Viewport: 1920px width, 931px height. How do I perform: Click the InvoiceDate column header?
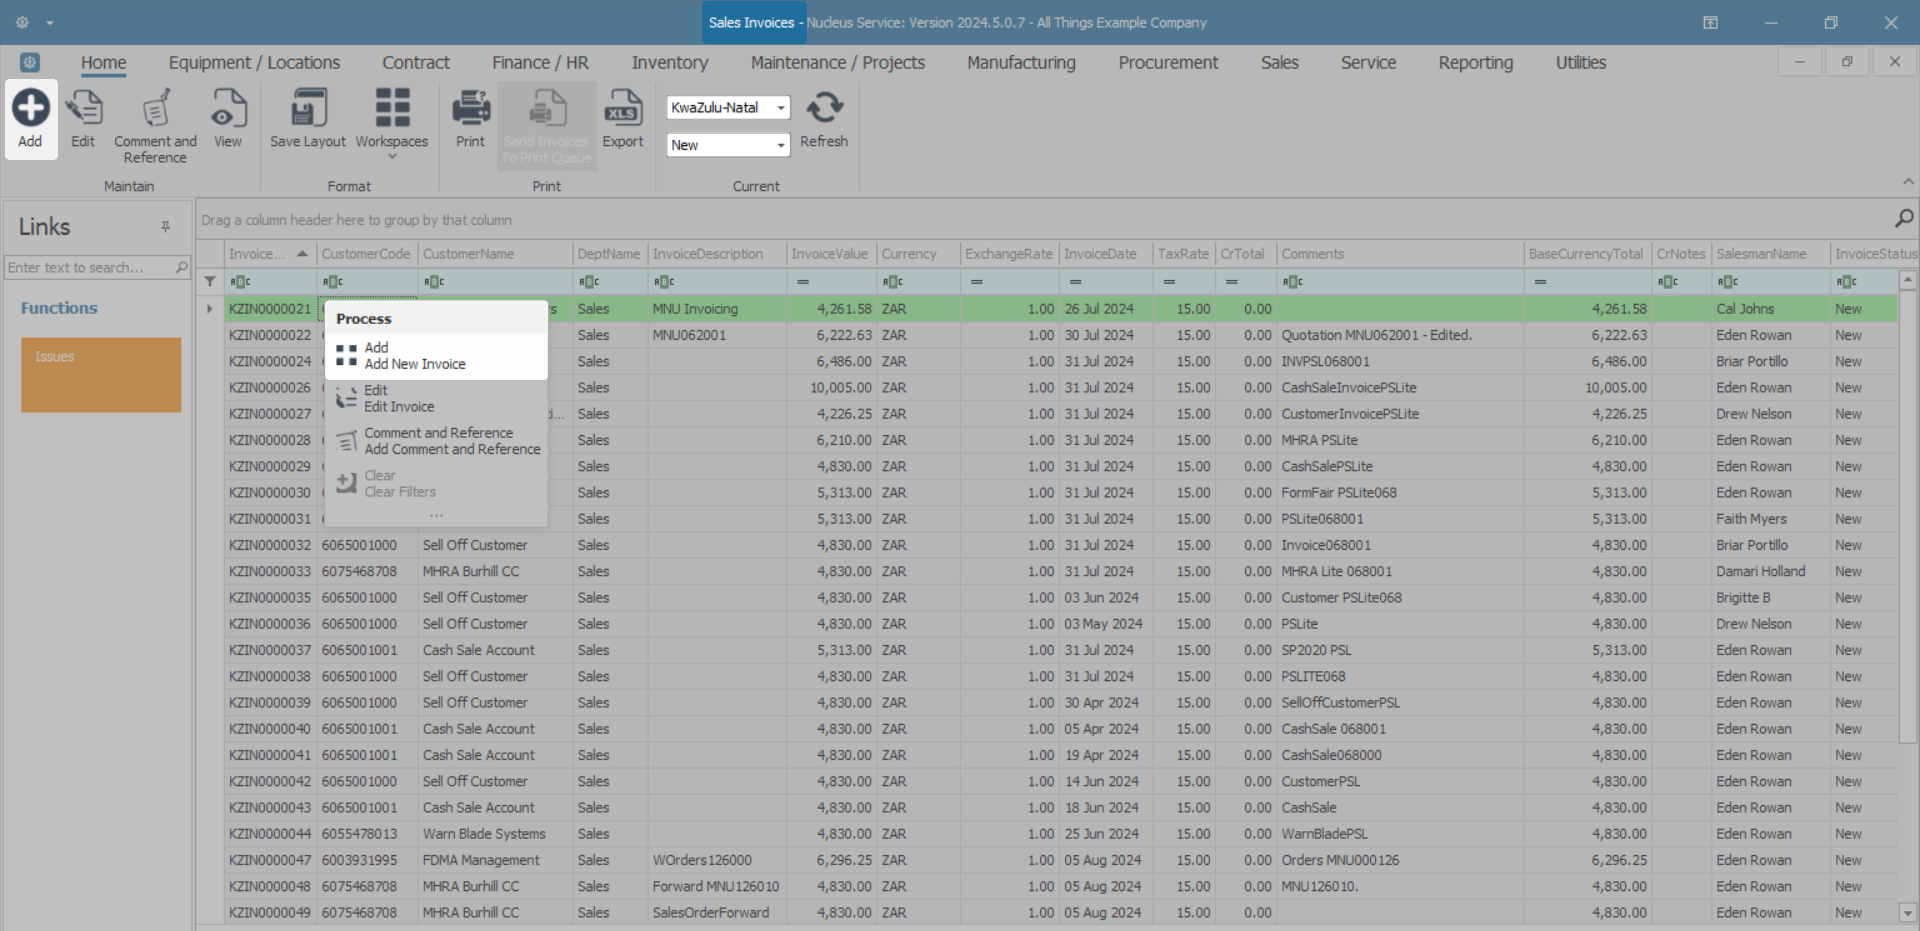[1106, 254]
